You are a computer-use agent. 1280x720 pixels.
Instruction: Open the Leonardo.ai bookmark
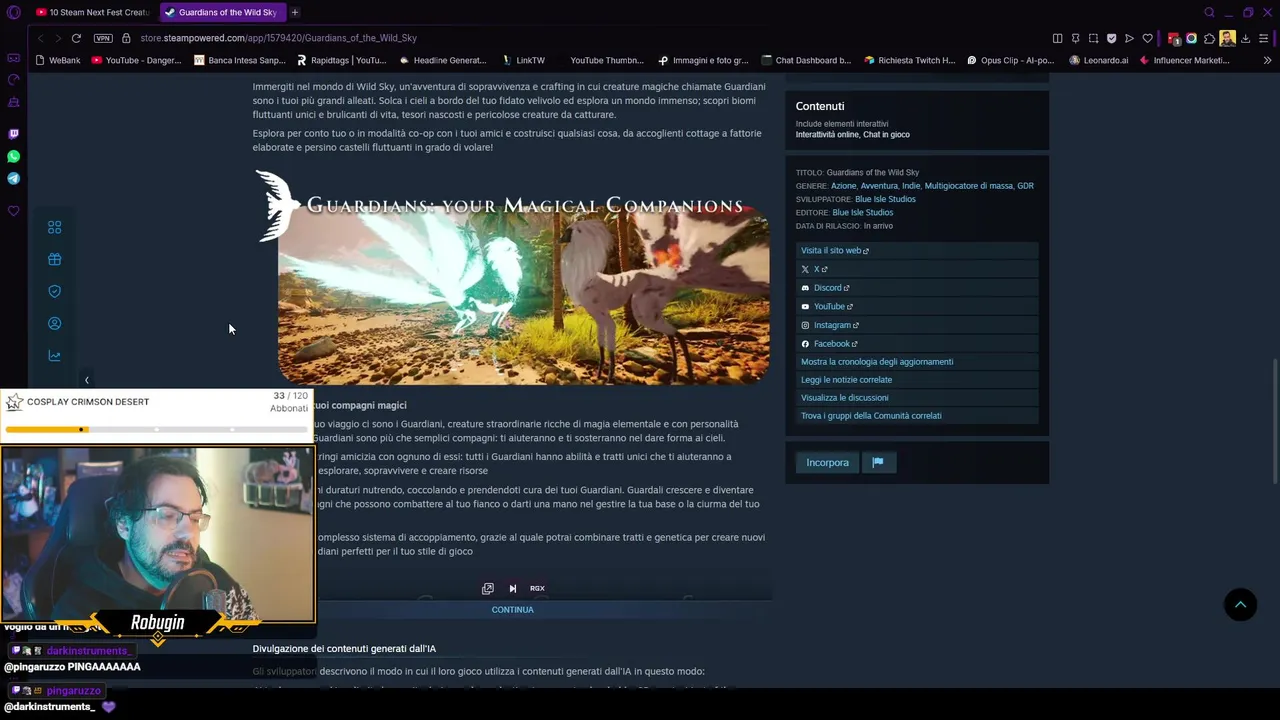pyautogui.click(x=1098, y=60)
